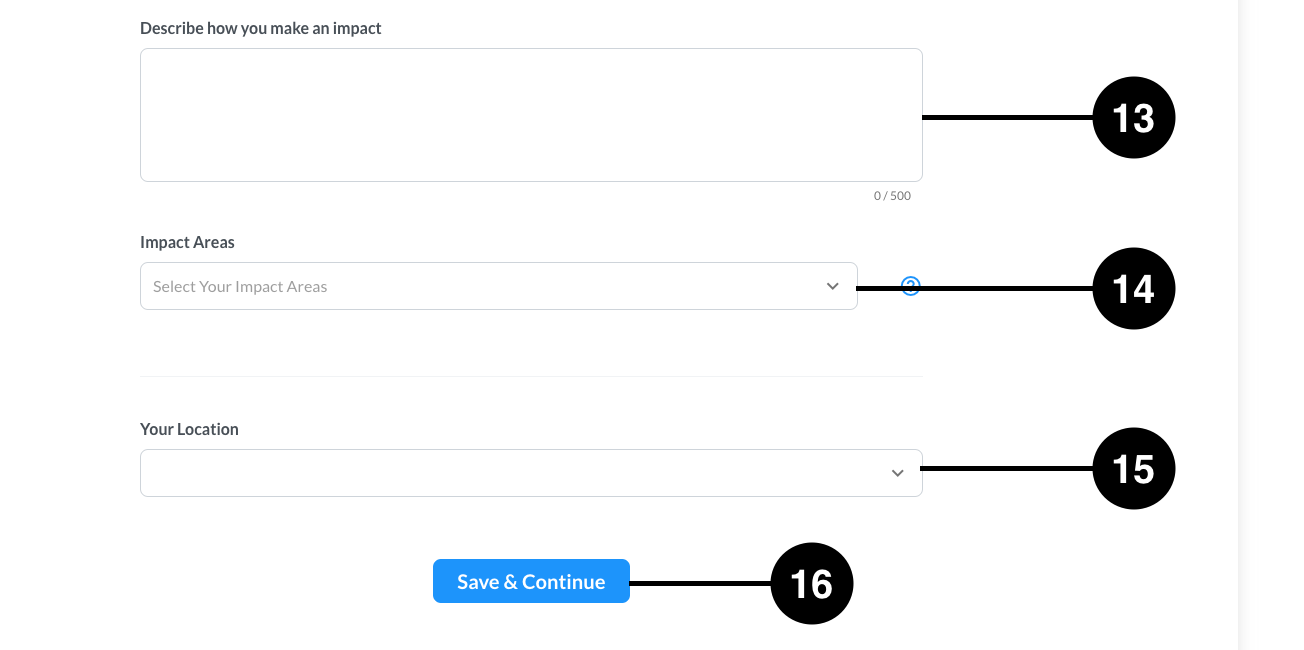Open the Select Your Impact Areas dropdown
1304x650 pixels.
(x=499, y=286)
